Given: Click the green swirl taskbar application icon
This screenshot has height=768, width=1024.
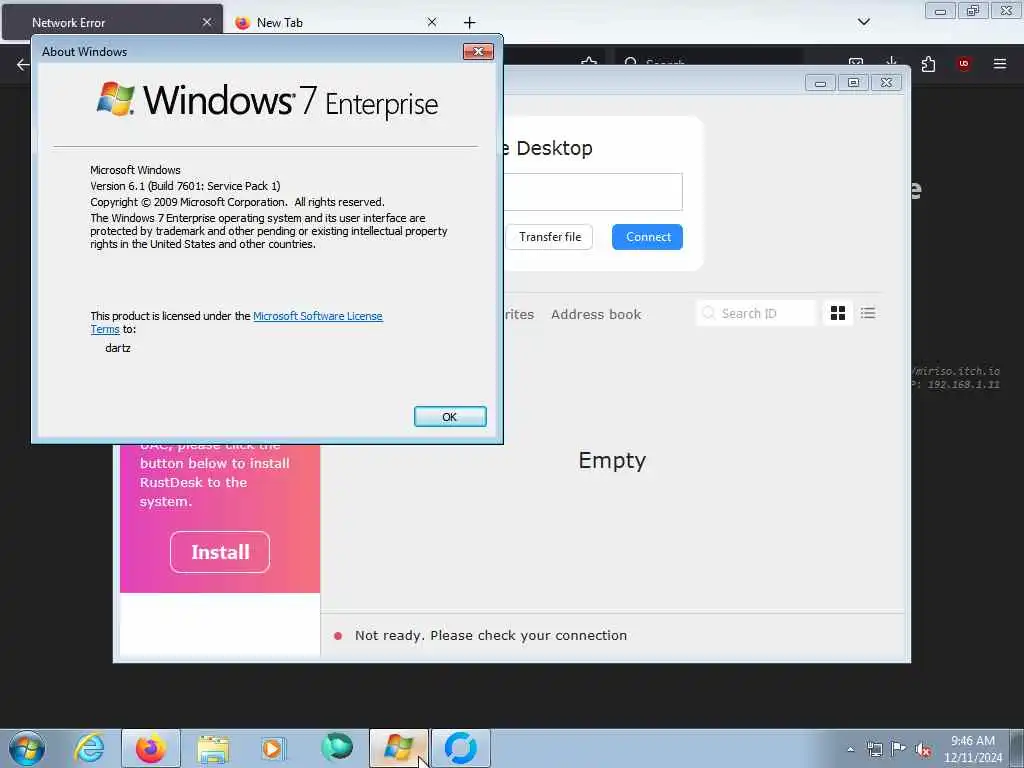Looking at the screenshot, I should pos(336,748).
